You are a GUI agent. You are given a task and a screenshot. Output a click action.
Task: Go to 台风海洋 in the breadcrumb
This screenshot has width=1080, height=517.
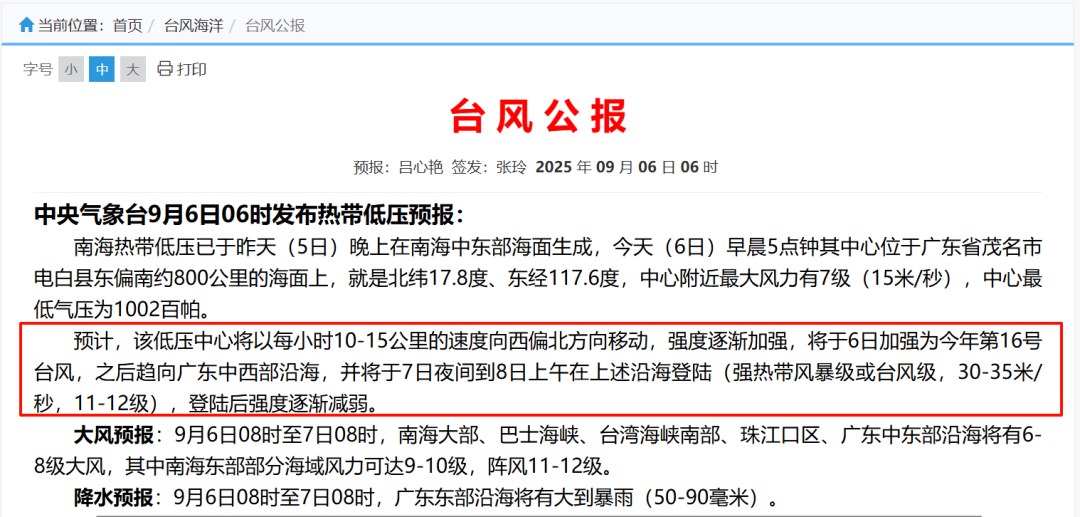point(193,25)
